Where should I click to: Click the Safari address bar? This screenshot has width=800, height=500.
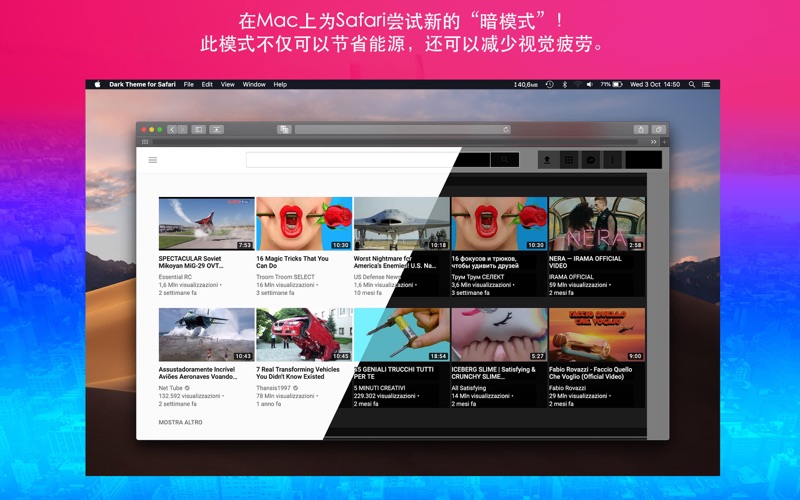(403, 130)
